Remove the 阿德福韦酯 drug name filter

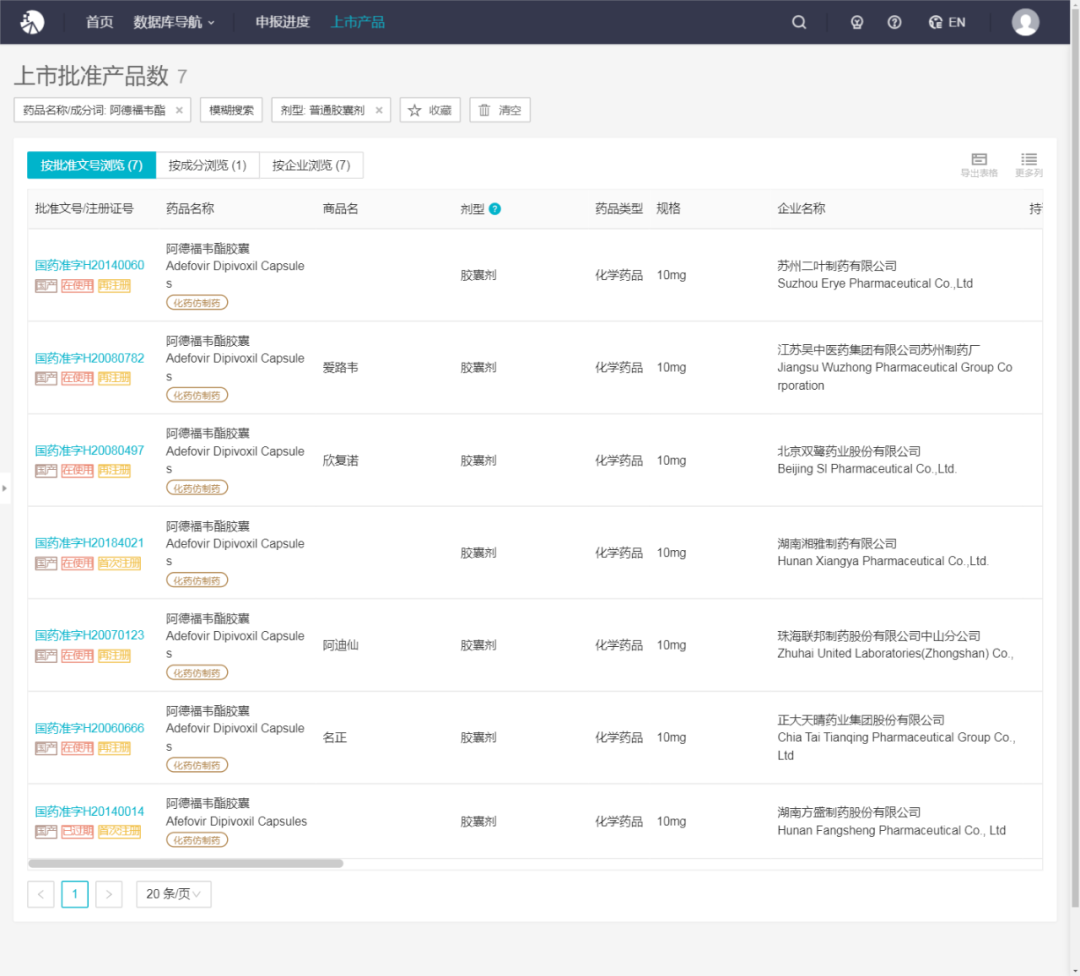pos(179,110)
